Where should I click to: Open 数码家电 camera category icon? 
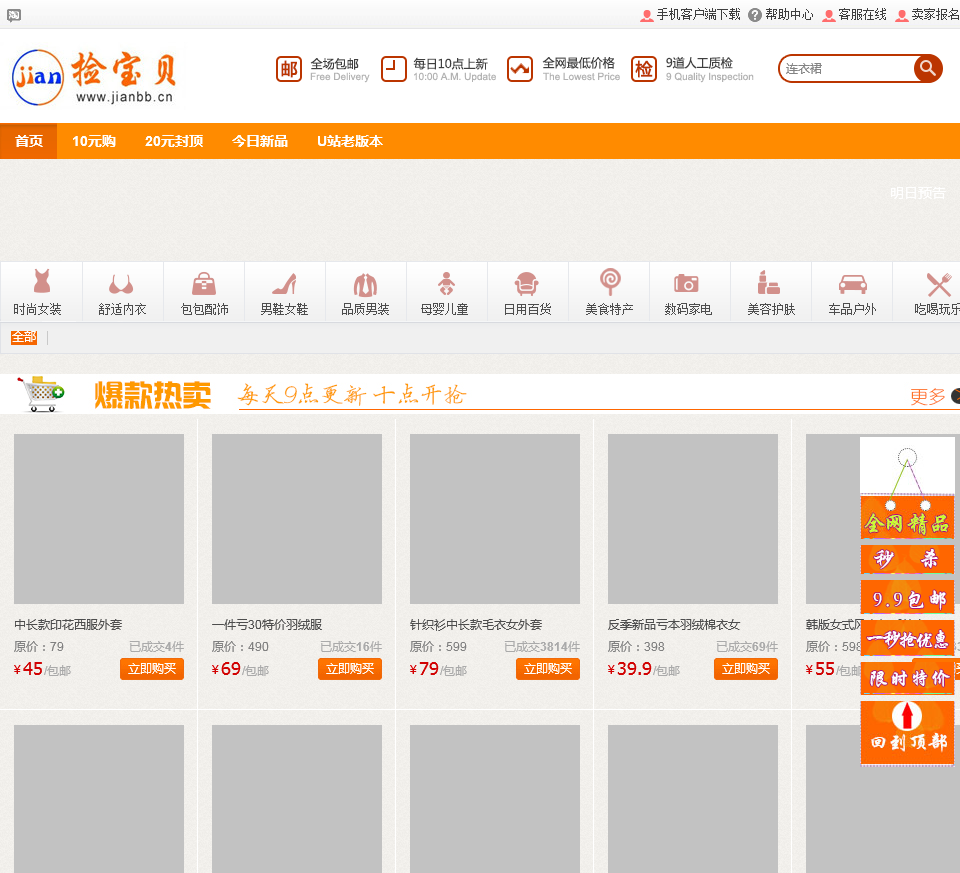point(686,283)
